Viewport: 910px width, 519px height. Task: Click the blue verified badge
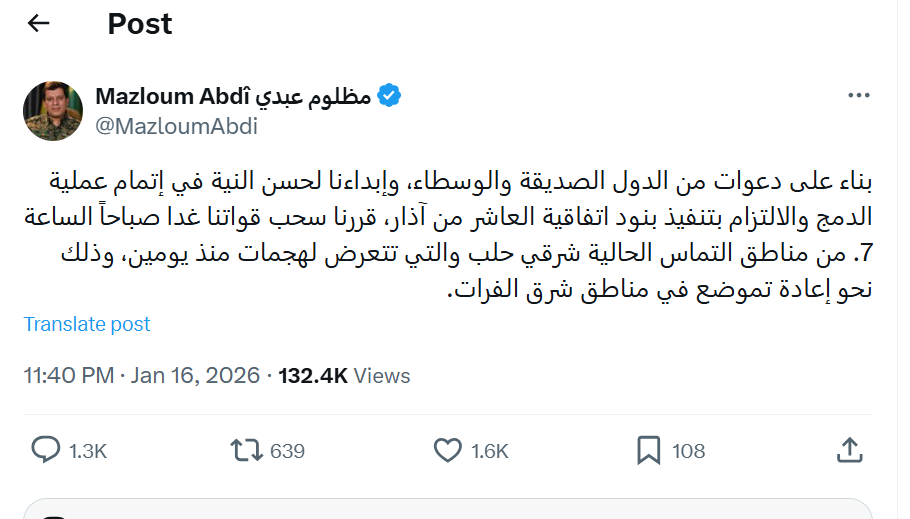click(x=389, y=96)
